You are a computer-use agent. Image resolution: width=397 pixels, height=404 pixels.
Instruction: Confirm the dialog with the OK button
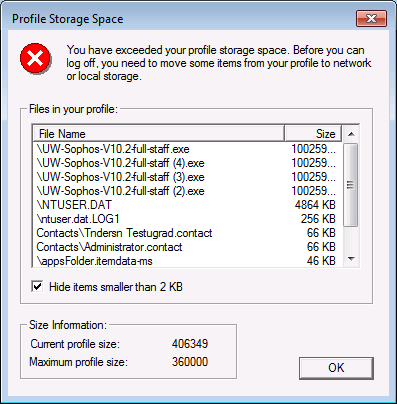336,368
